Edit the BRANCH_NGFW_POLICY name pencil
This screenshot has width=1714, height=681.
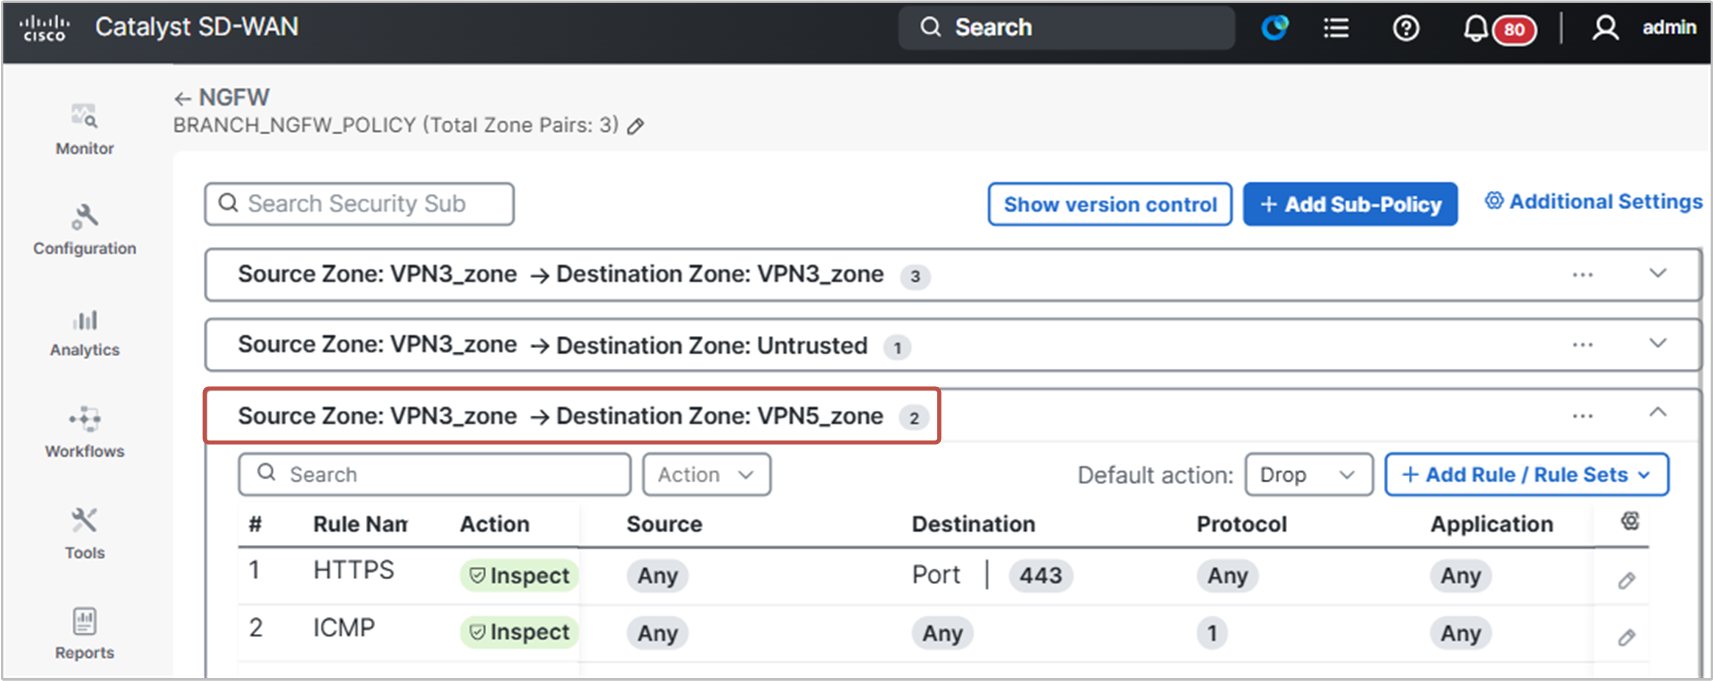[636, 126]
